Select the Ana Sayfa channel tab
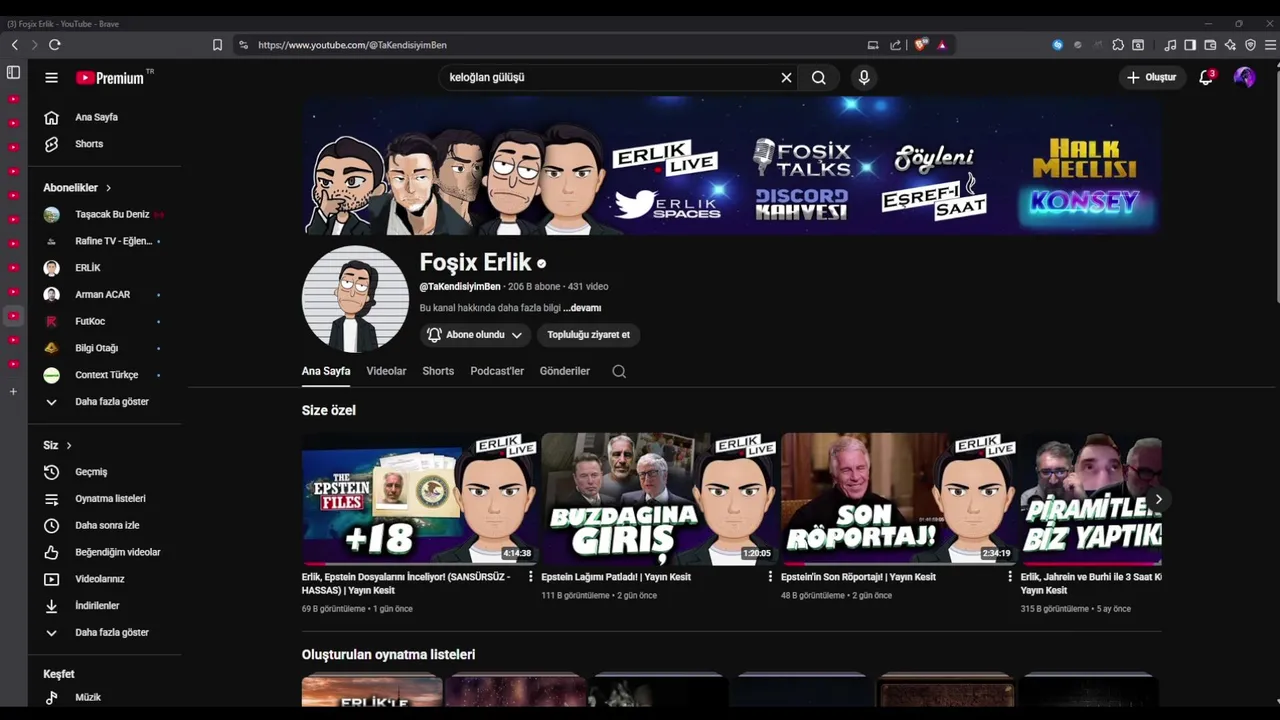The image size is (1280, 720). [x=326, y=371]
